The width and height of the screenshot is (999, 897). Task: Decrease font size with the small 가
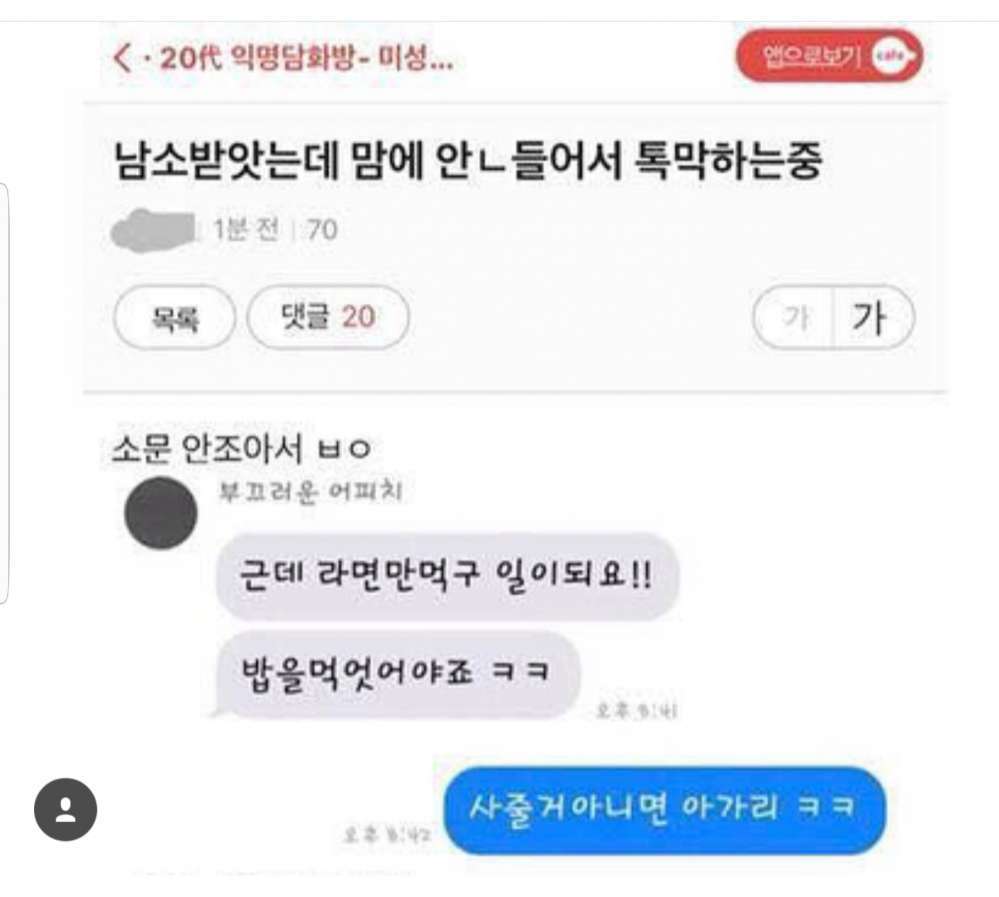click(x=794, y=317)
